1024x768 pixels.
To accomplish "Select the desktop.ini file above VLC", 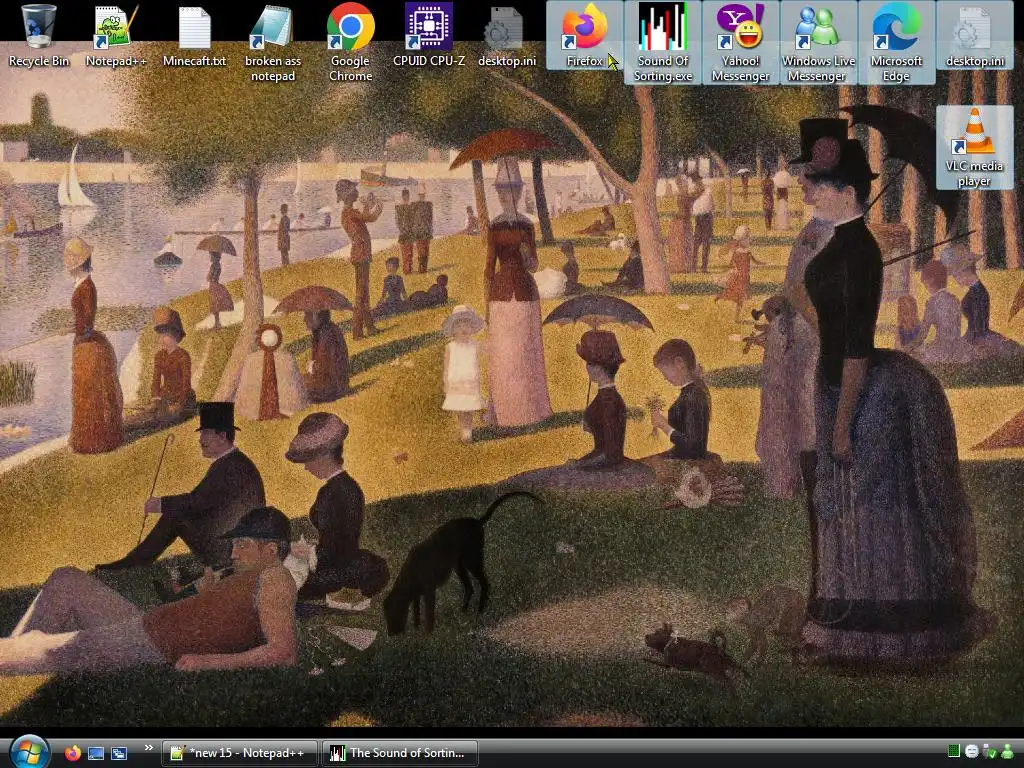I will [975, 36].
